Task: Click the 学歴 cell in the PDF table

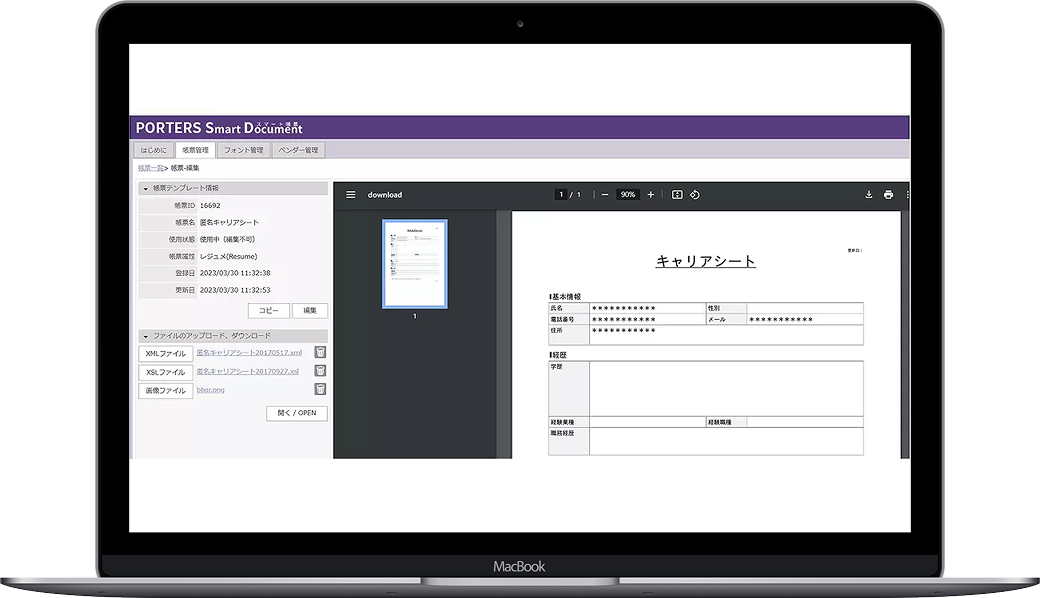Action: (569, 389)
